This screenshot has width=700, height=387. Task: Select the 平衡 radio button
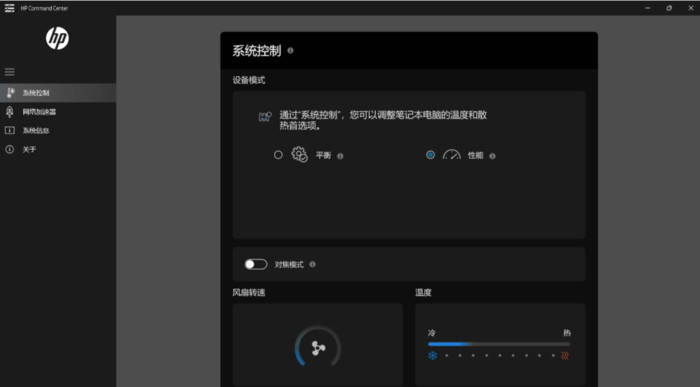pyautogui.click(x=278, y=155)
